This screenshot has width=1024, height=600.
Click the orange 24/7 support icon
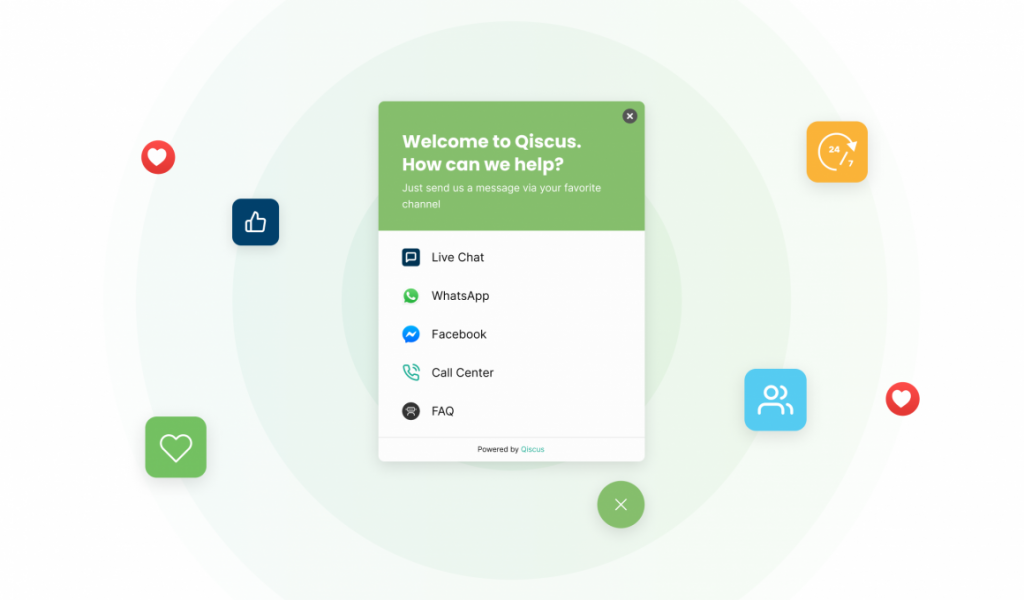837,151
